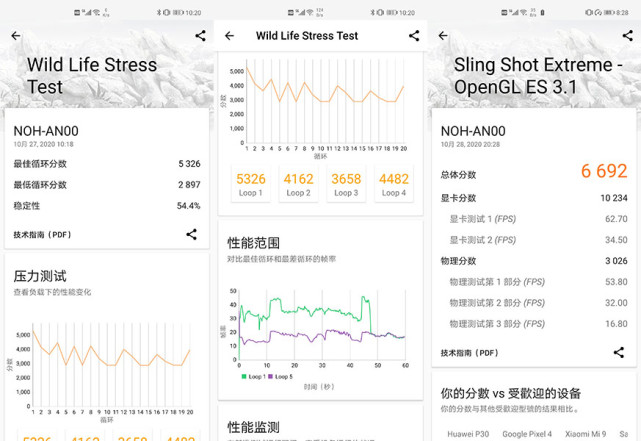This screenshot has height=441, width=641.
Task: Share the NOH-AN00 Wild Life result card
Action: [x=191, y=234]
